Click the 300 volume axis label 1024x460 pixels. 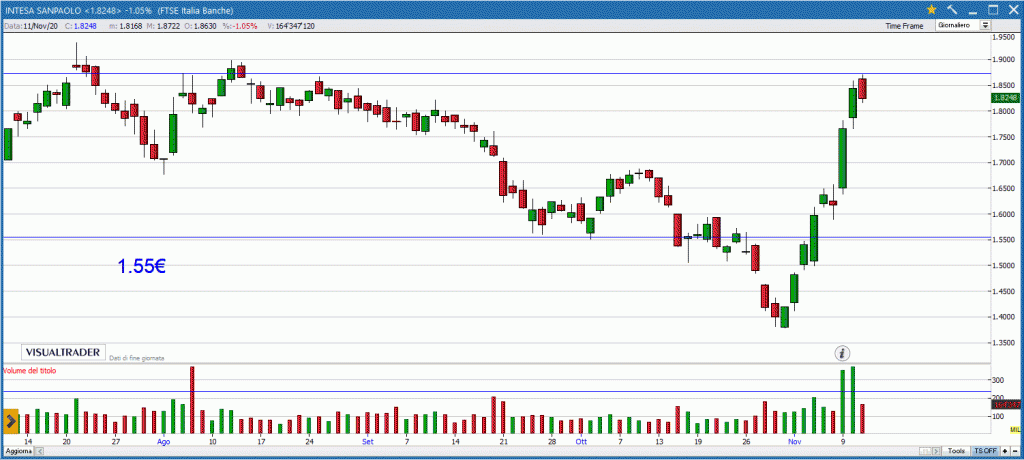998,380
